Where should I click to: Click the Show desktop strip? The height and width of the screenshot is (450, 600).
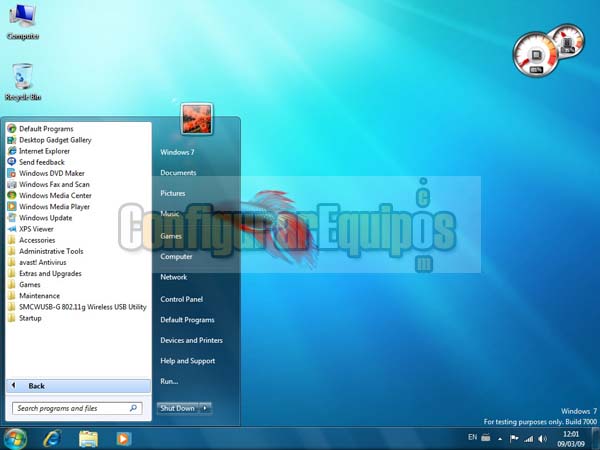[595, 439]
